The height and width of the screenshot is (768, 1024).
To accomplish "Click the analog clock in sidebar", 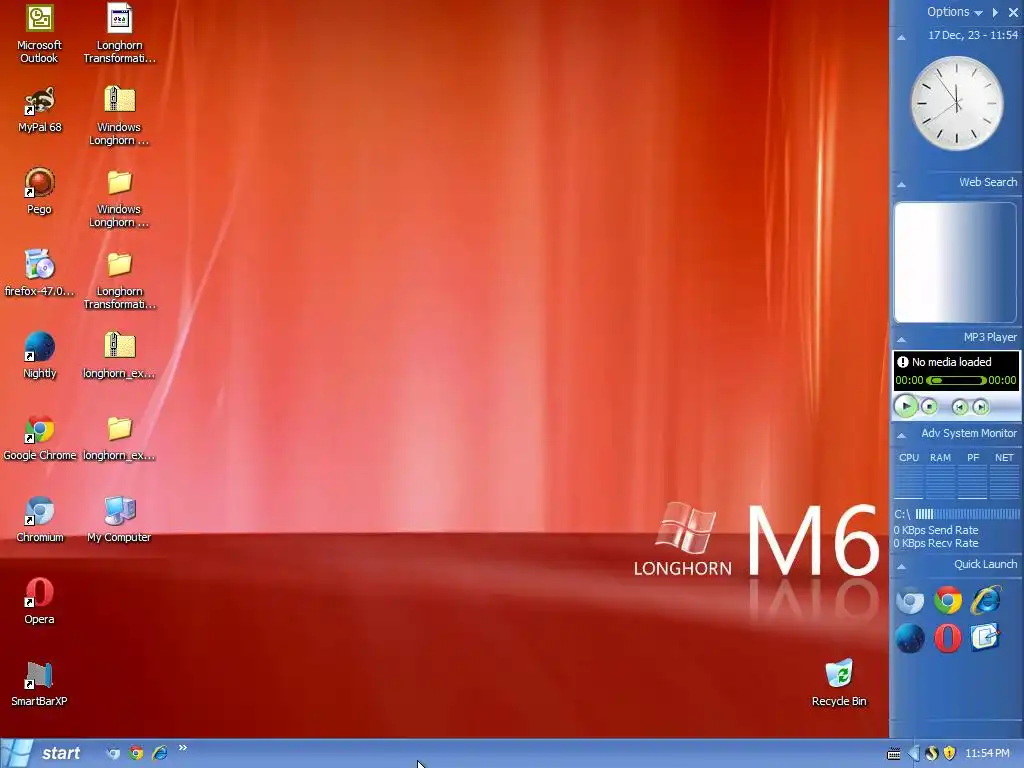I will [x=957, y=103].
